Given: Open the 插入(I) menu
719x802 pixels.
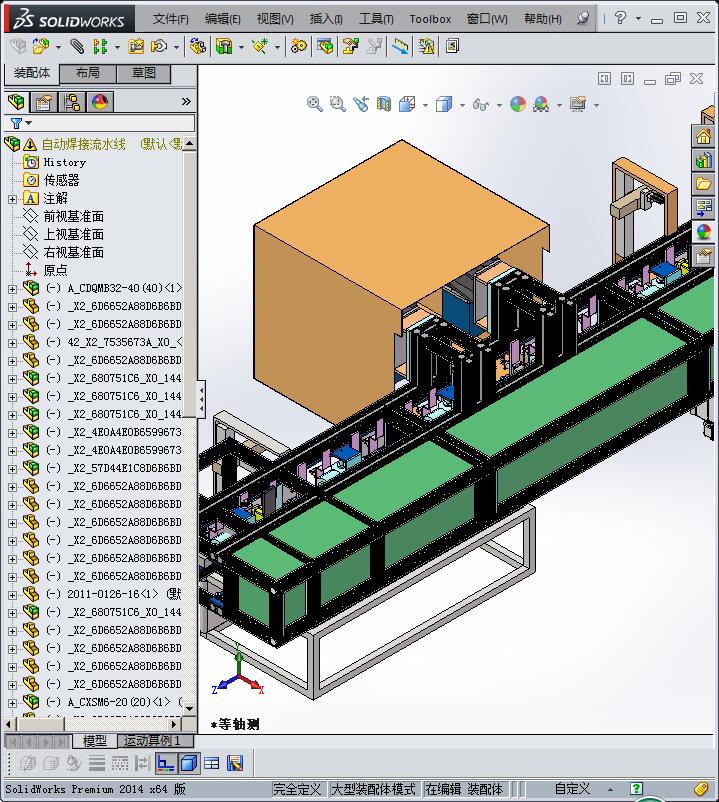Looking at the screenshot, I should [326, 19].
